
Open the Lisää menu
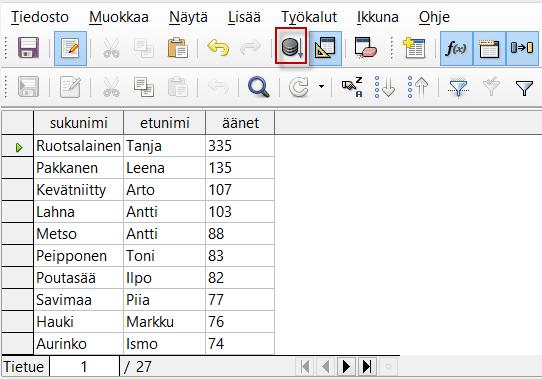point(244,17)
